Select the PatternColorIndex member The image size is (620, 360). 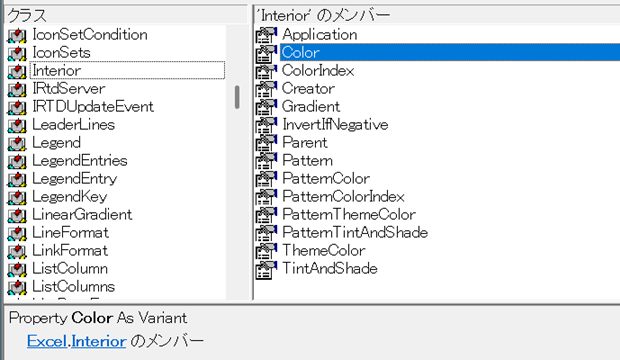(x=343, y=197)
